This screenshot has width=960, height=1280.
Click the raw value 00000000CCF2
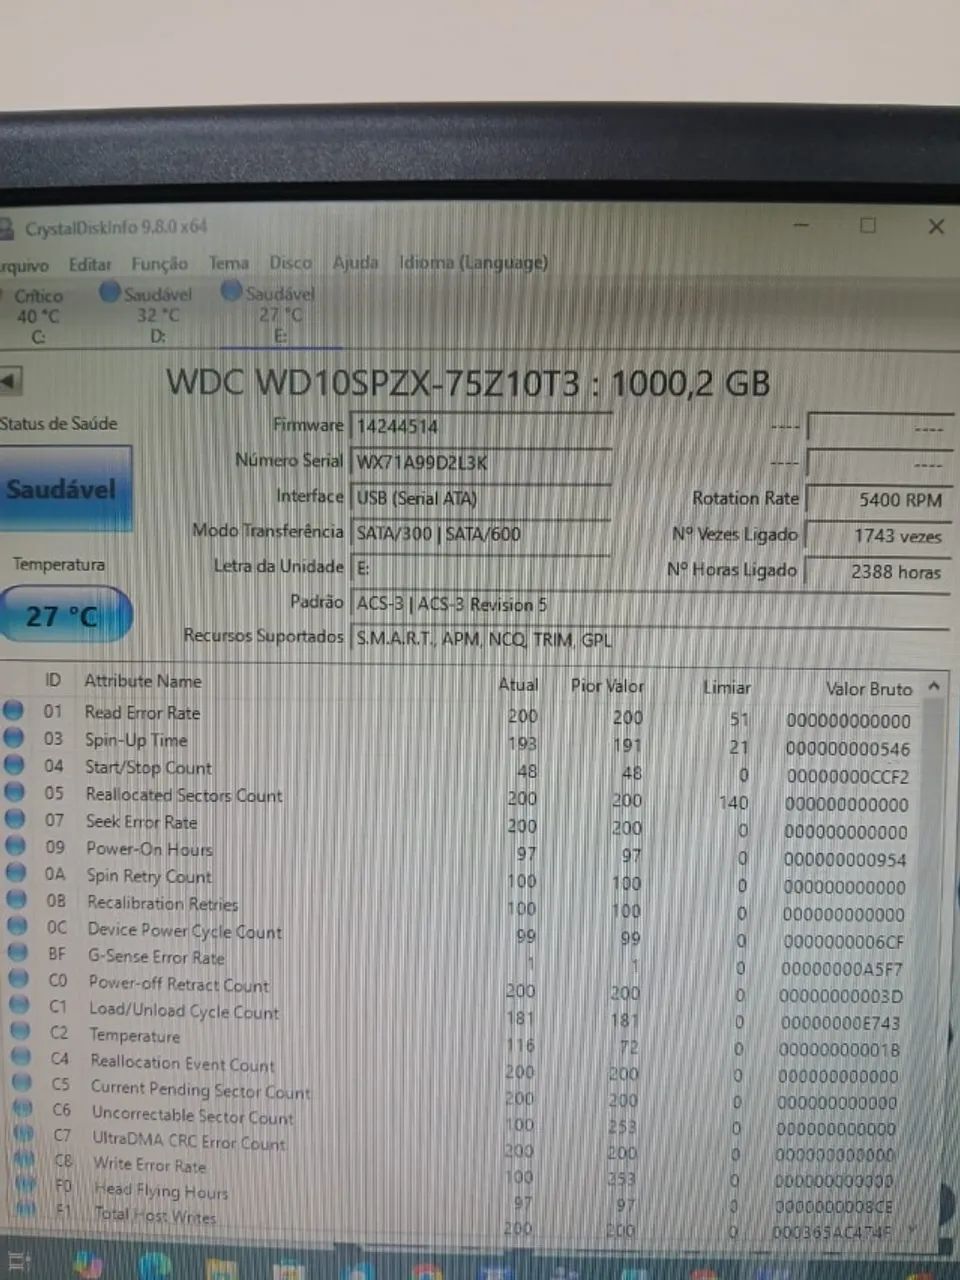(848, 777)
